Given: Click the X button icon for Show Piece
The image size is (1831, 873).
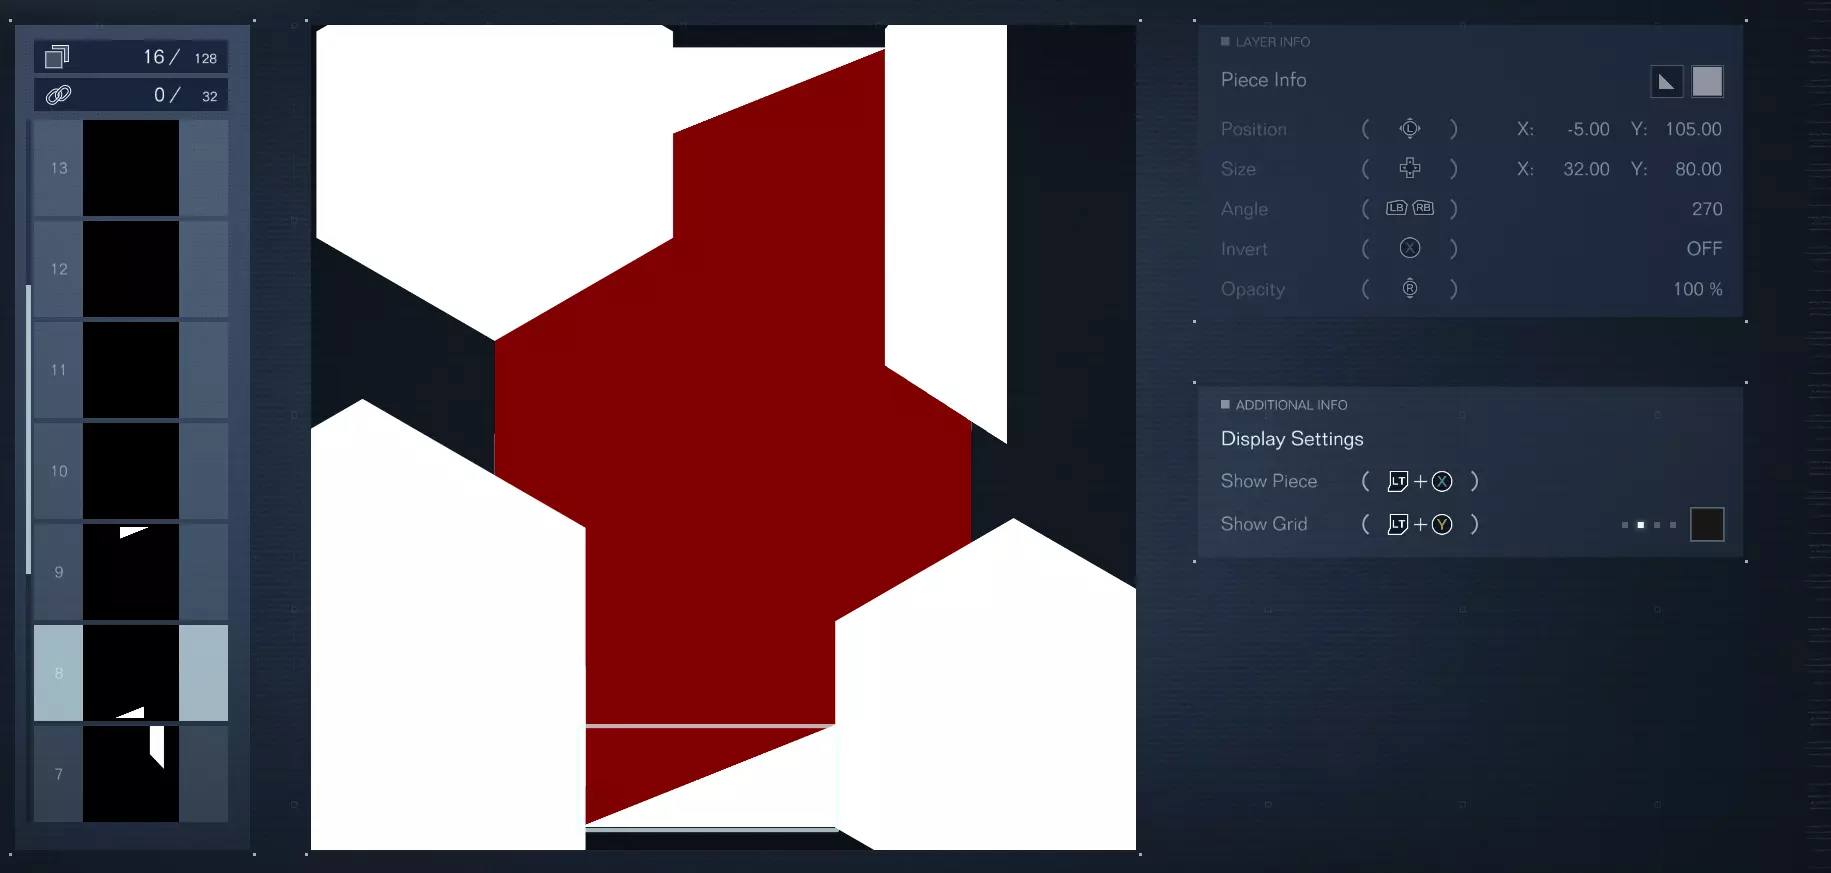Looking at the screenshot, I should pos(1442,481).
